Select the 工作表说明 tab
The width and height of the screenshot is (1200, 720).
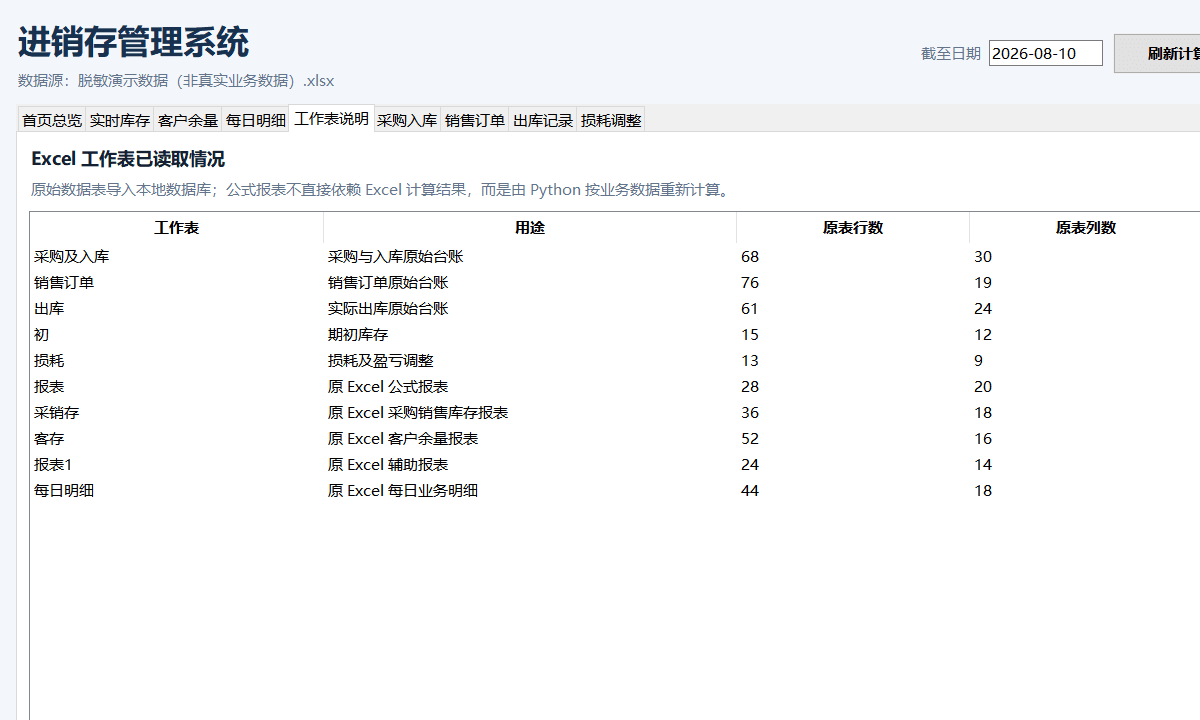click(332, 118)
